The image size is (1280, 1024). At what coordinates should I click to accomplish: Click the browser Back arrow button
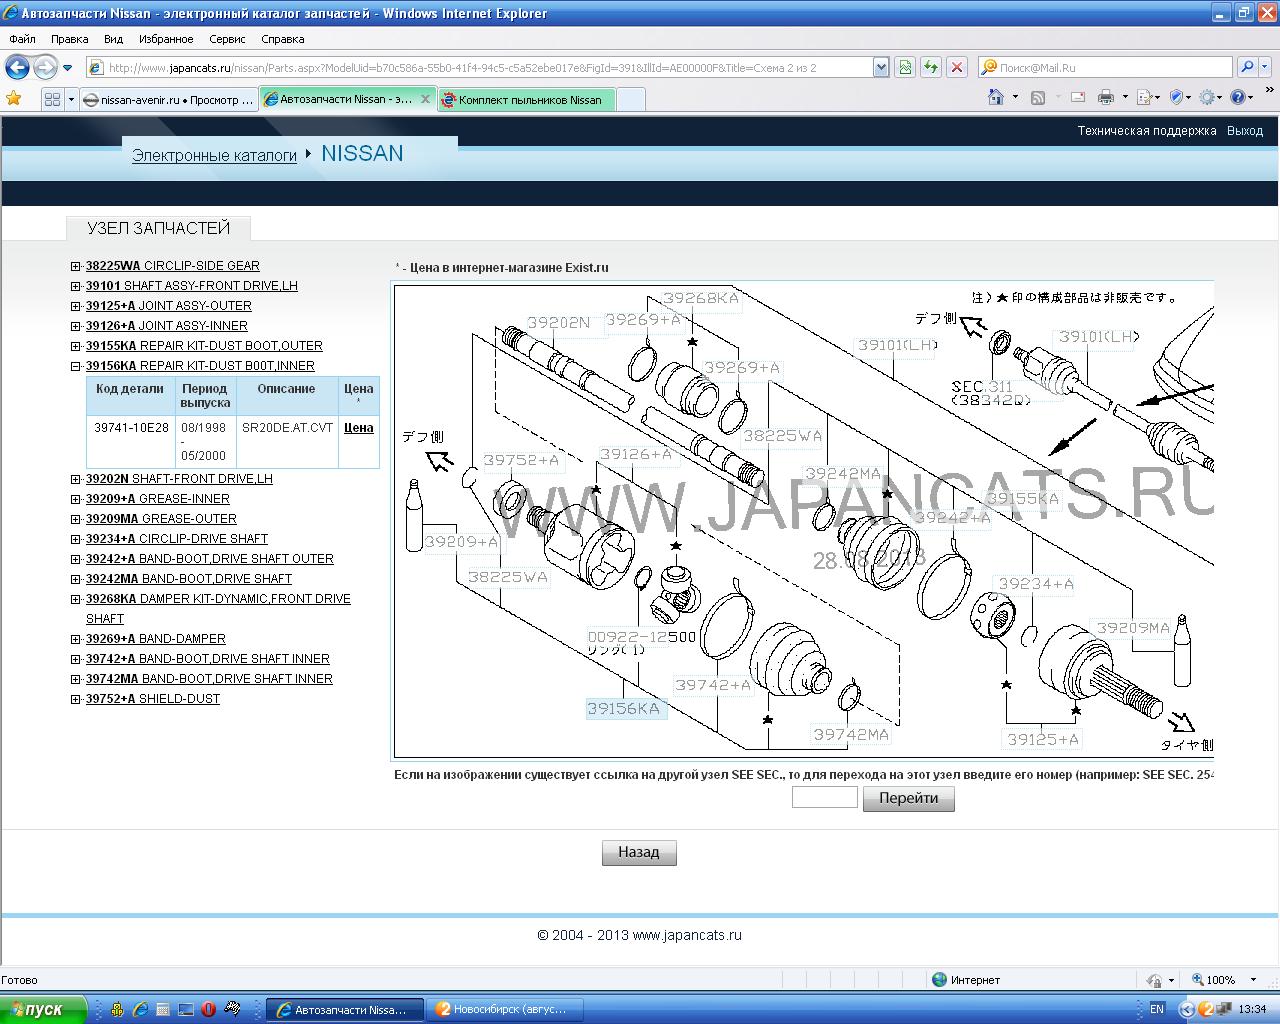(x=17, y=67)
